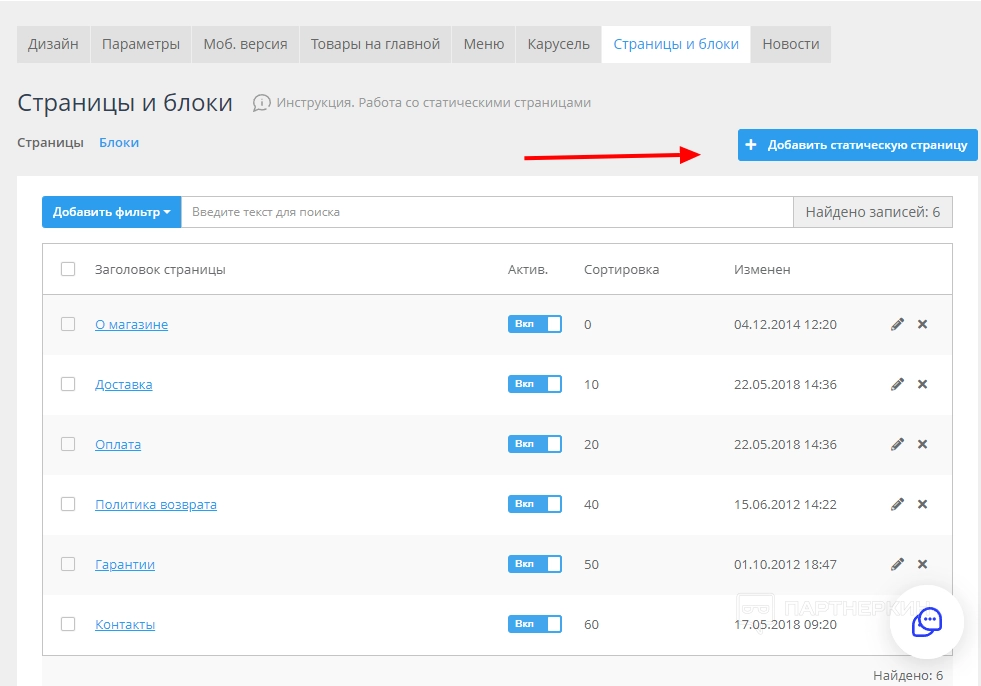Click the pencil icon in Гарантии row
The width and height of the screenshot is (981, 686).
(897, 564)
